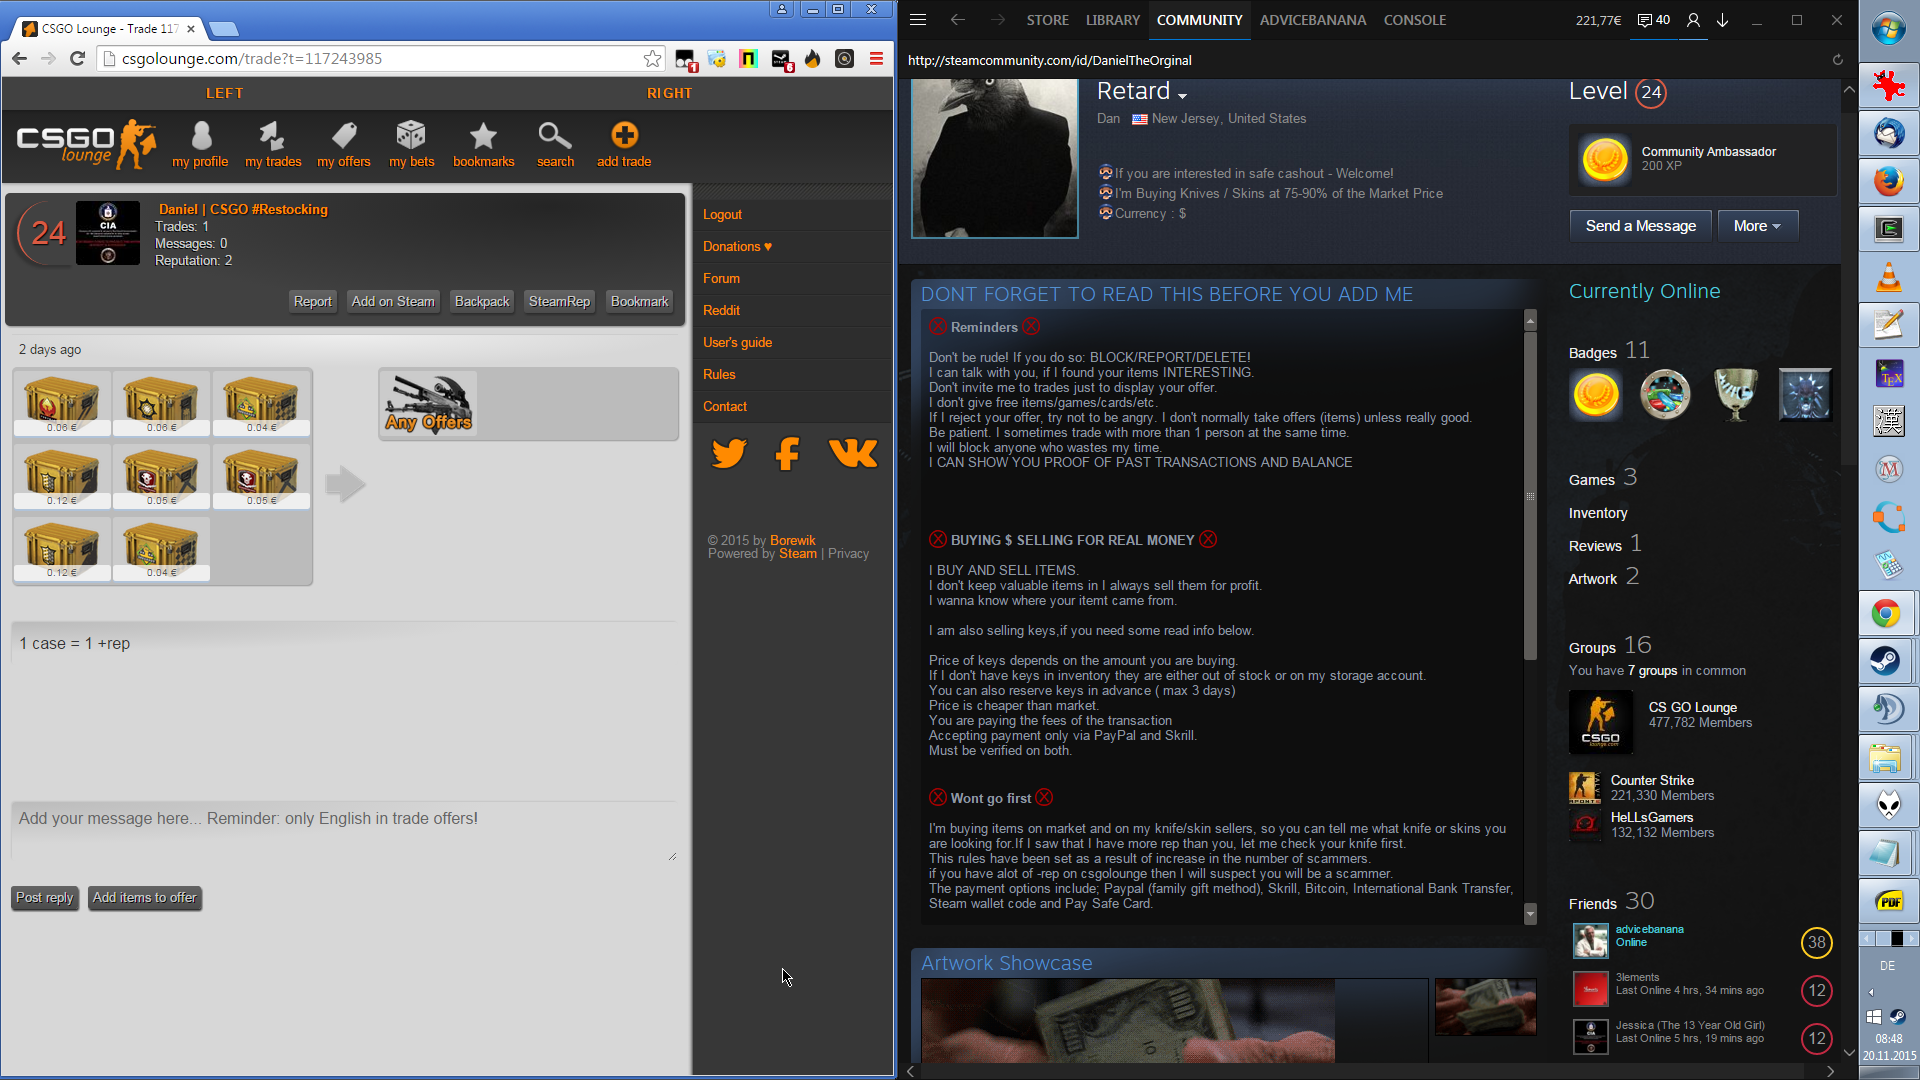The height and width of the screenshot is (1080, 1920).
Task: Expand the Donations dropdown menu
Action: click(x=737, y=247)
